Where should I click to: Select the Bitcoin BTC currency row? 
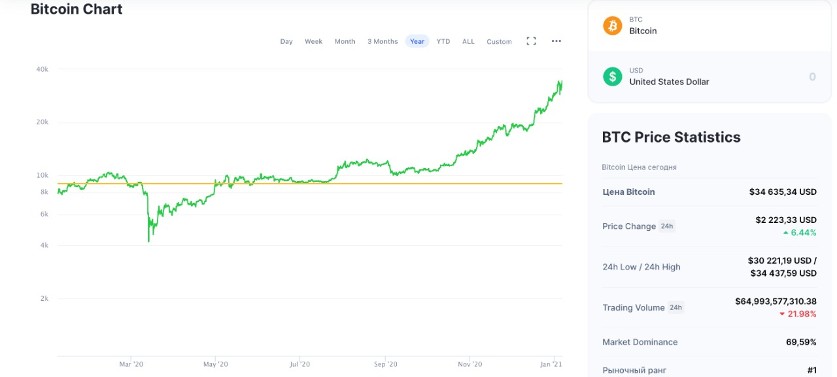(709, 26)
